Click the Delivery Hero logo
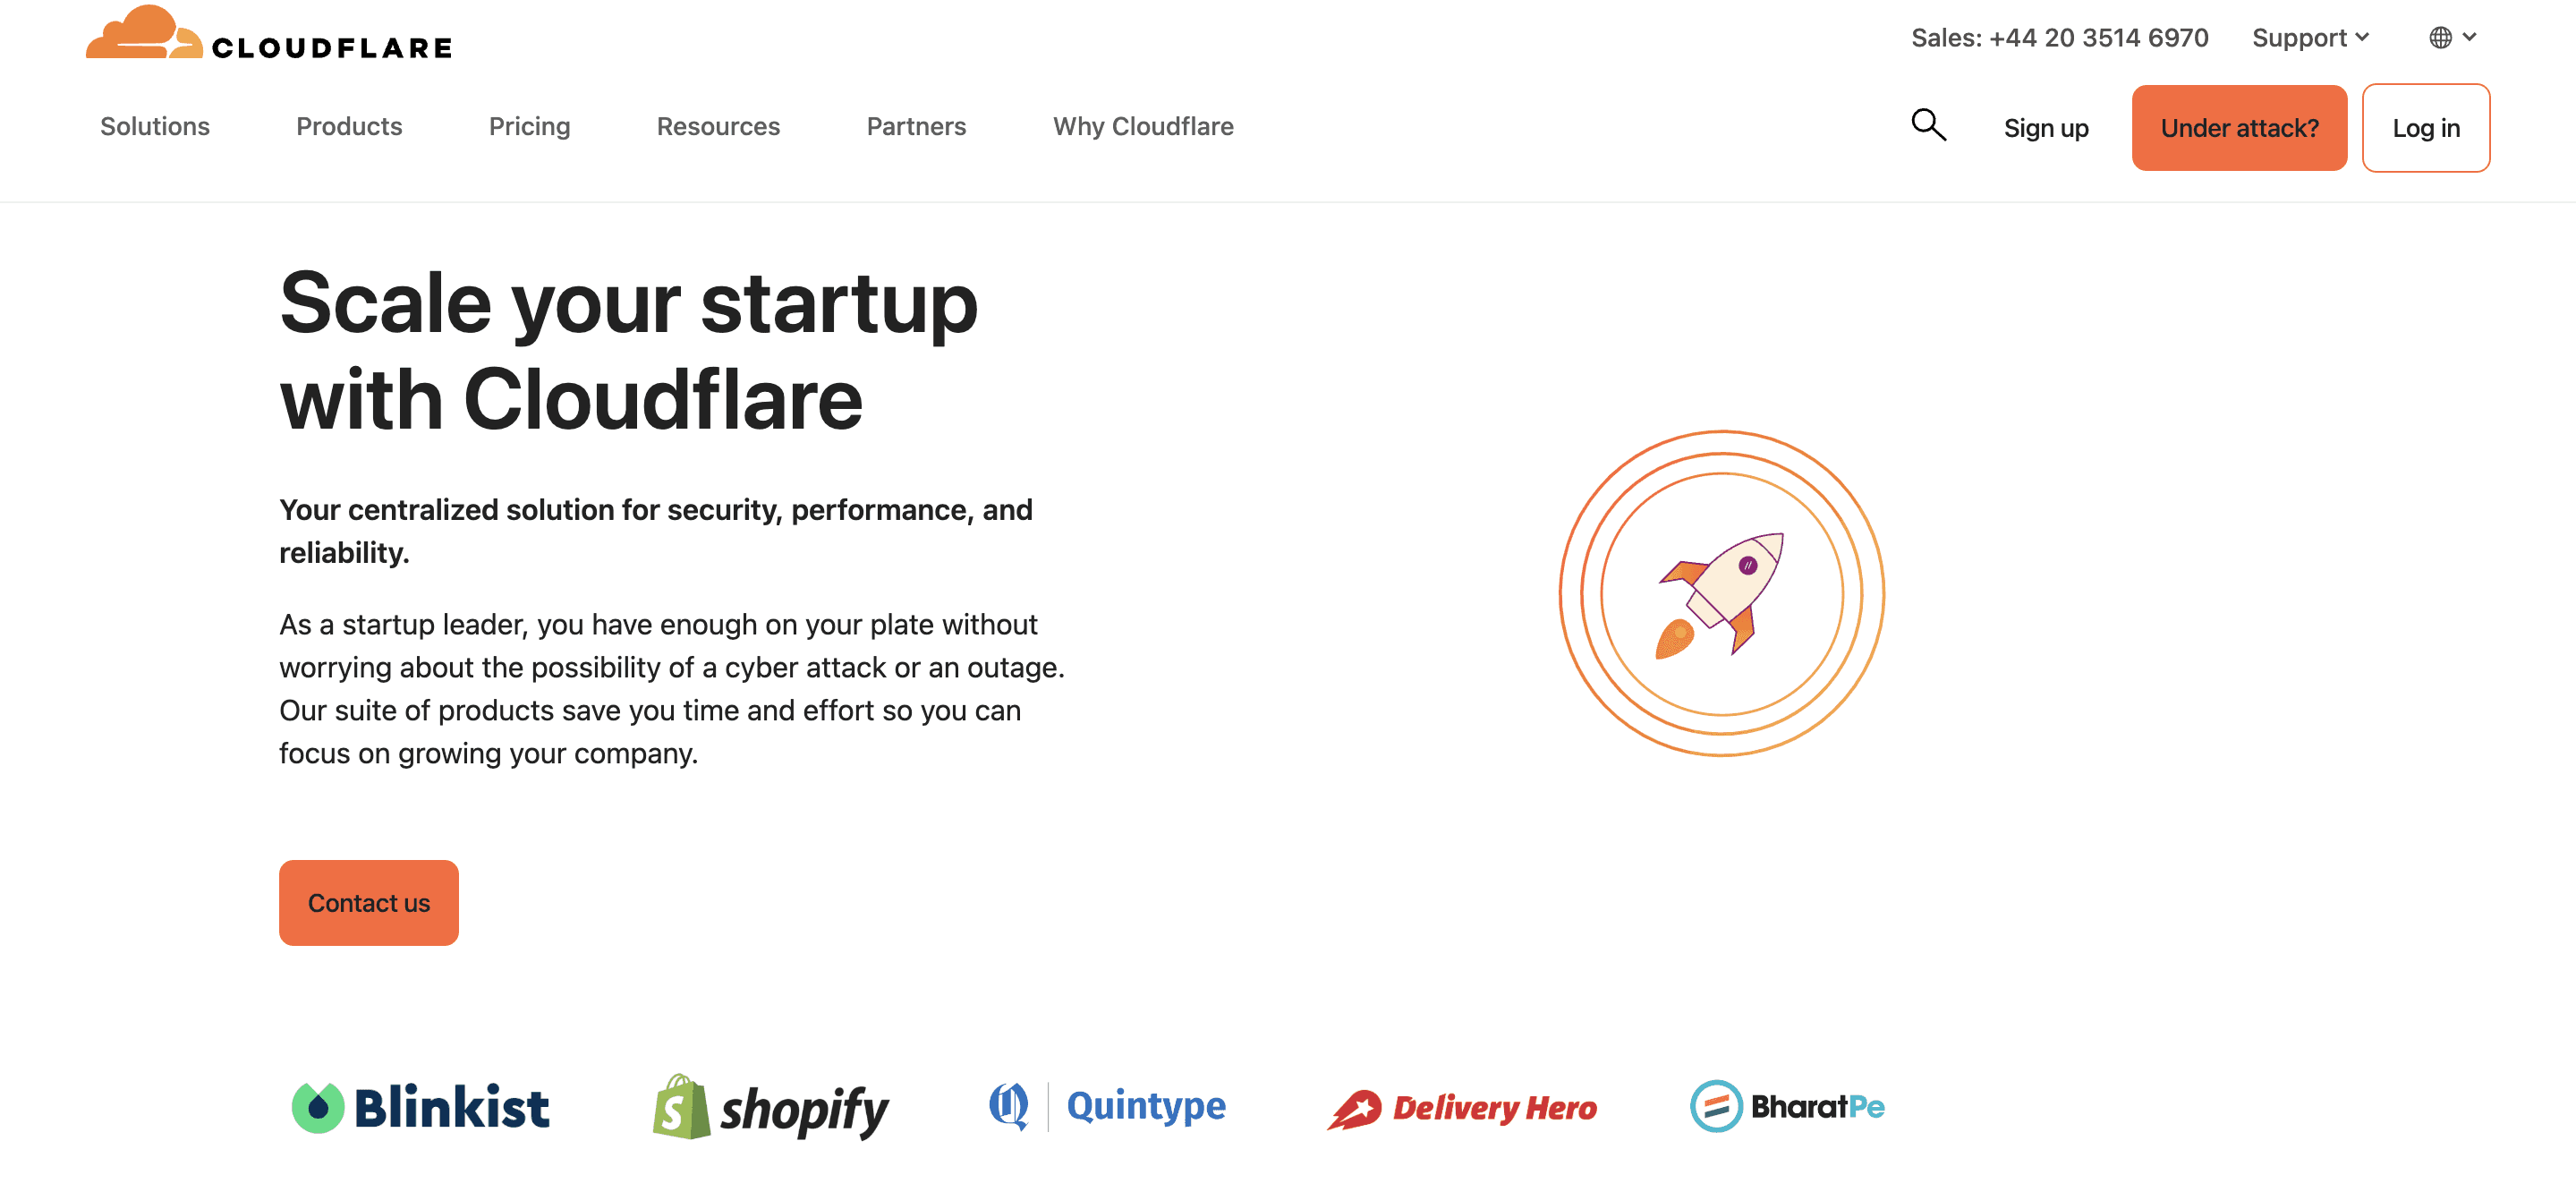Image resolution: width=2576 pixels, height=1192 pixels. (1462, 1108)
